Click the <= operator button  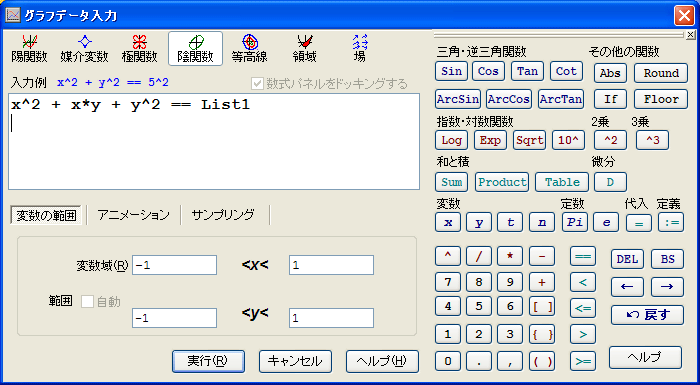(x=583, y=308)
